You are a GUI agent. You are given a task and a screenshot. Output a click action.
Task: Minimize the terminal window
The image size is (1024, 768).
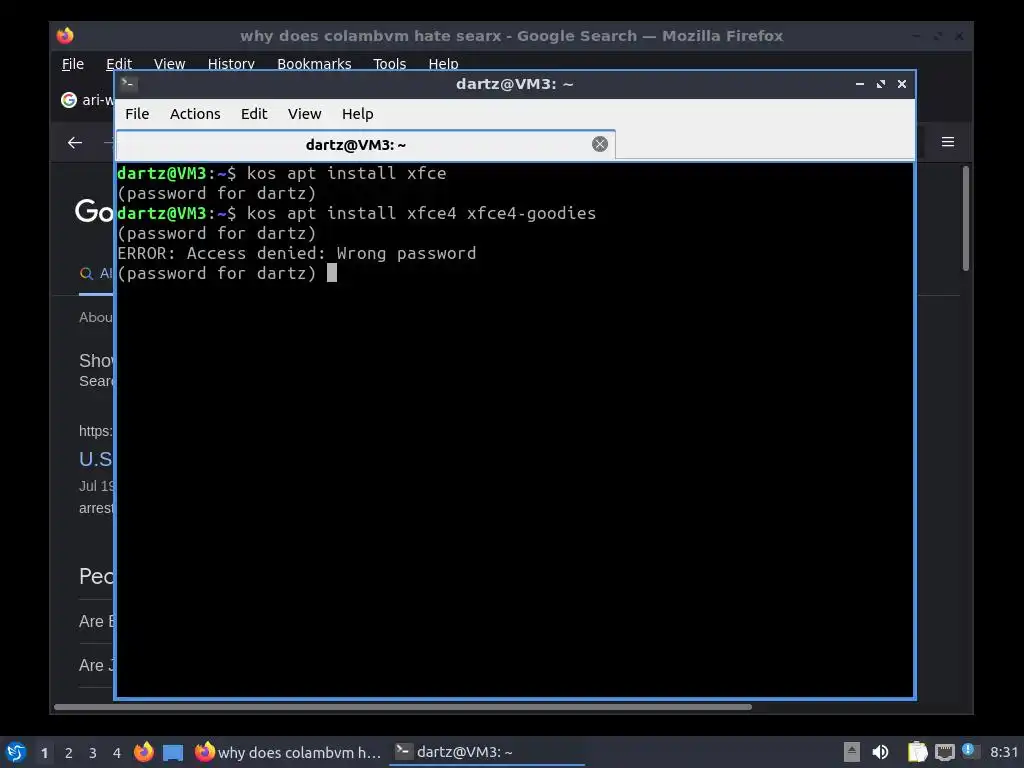(x=859, y=84)
